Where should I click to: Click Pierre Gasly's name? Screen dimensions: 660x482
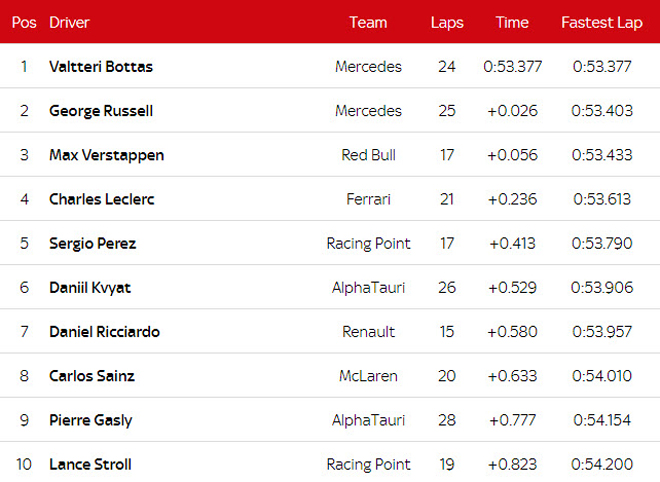click(90, 421)
